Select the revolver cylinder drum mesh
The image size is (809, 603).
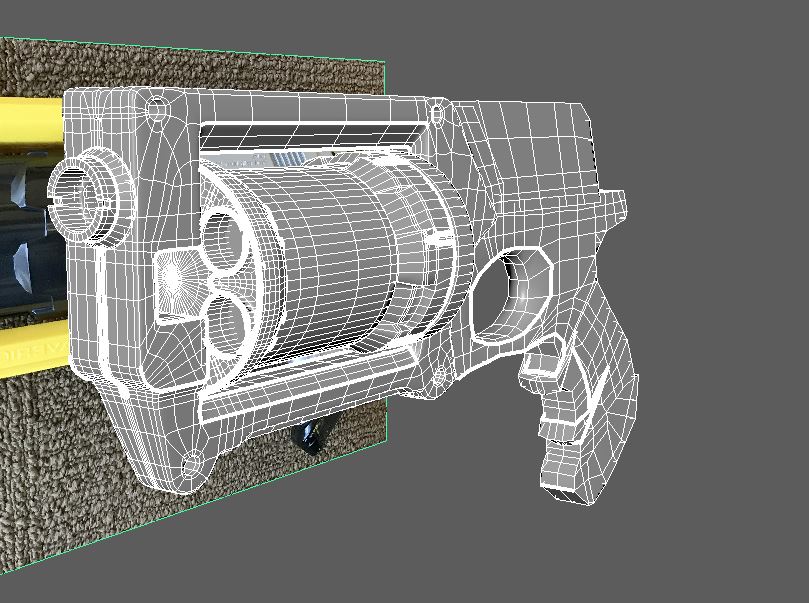(330, 258)
